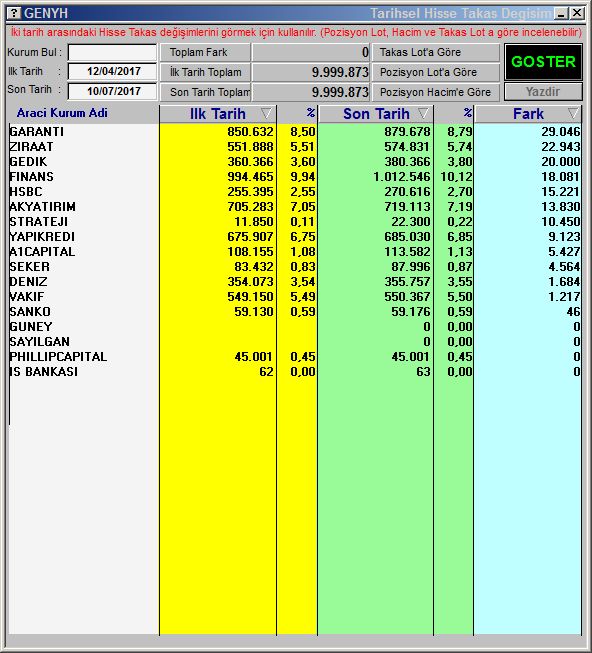The height and width of the screenshot is (653, 592).
Task: Click the Toplam Fark label button
Action: click(205, 52)
